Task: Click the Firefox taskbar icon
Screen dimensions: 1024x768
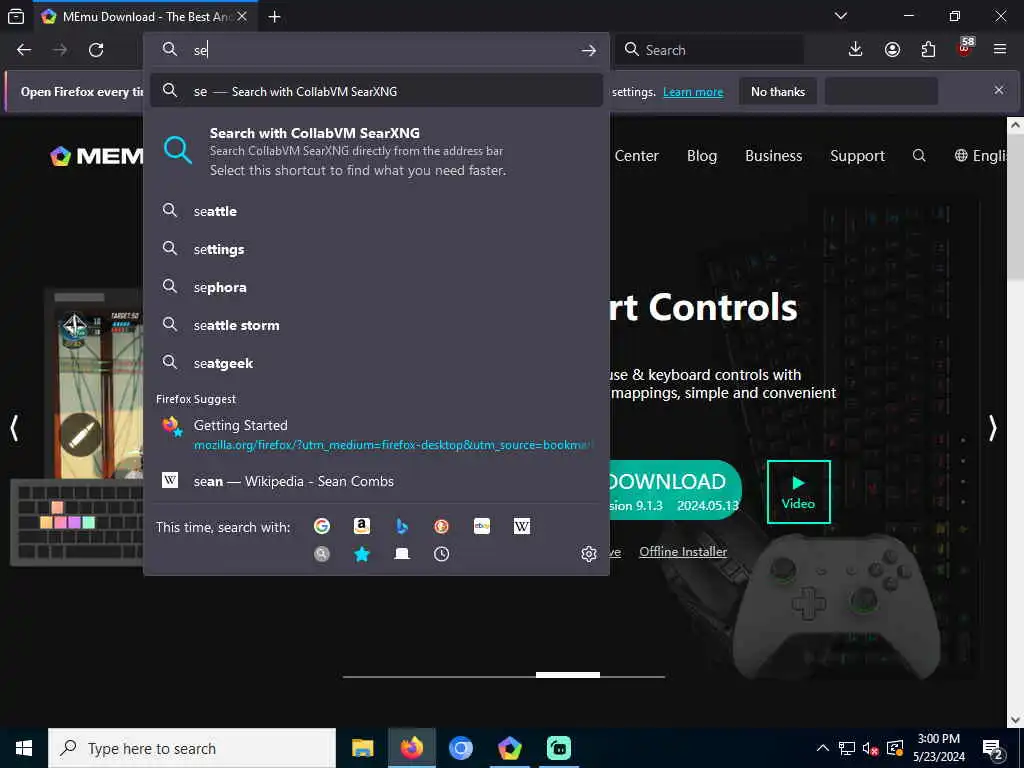Action: (x=411, y=748)
